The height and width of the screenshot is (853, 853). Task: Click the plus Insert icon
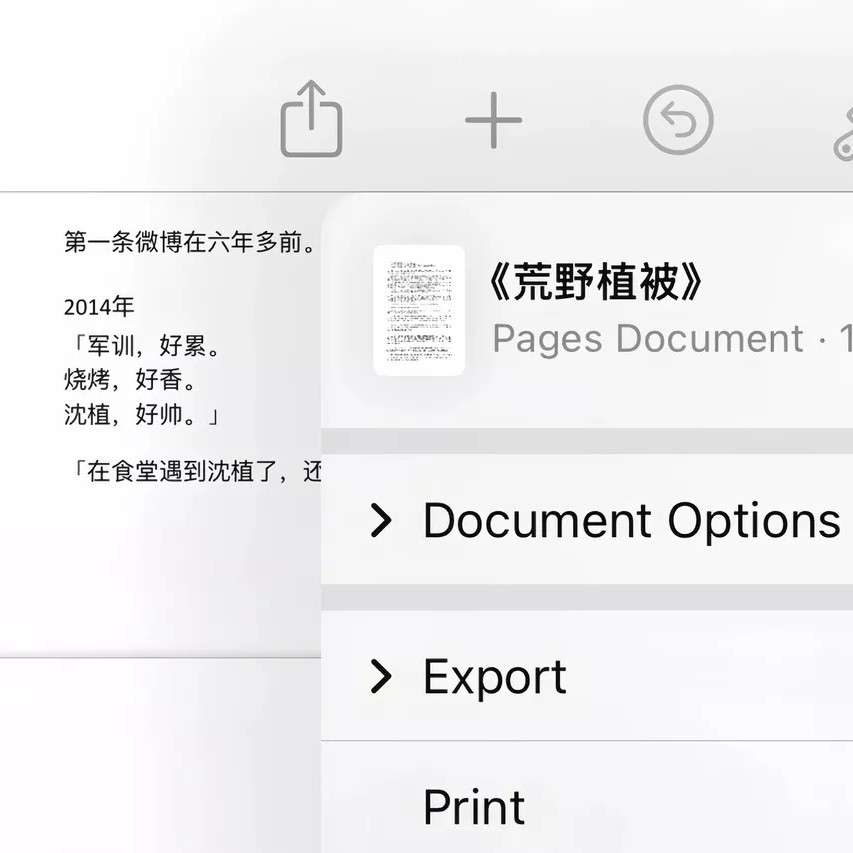(494, 120)
